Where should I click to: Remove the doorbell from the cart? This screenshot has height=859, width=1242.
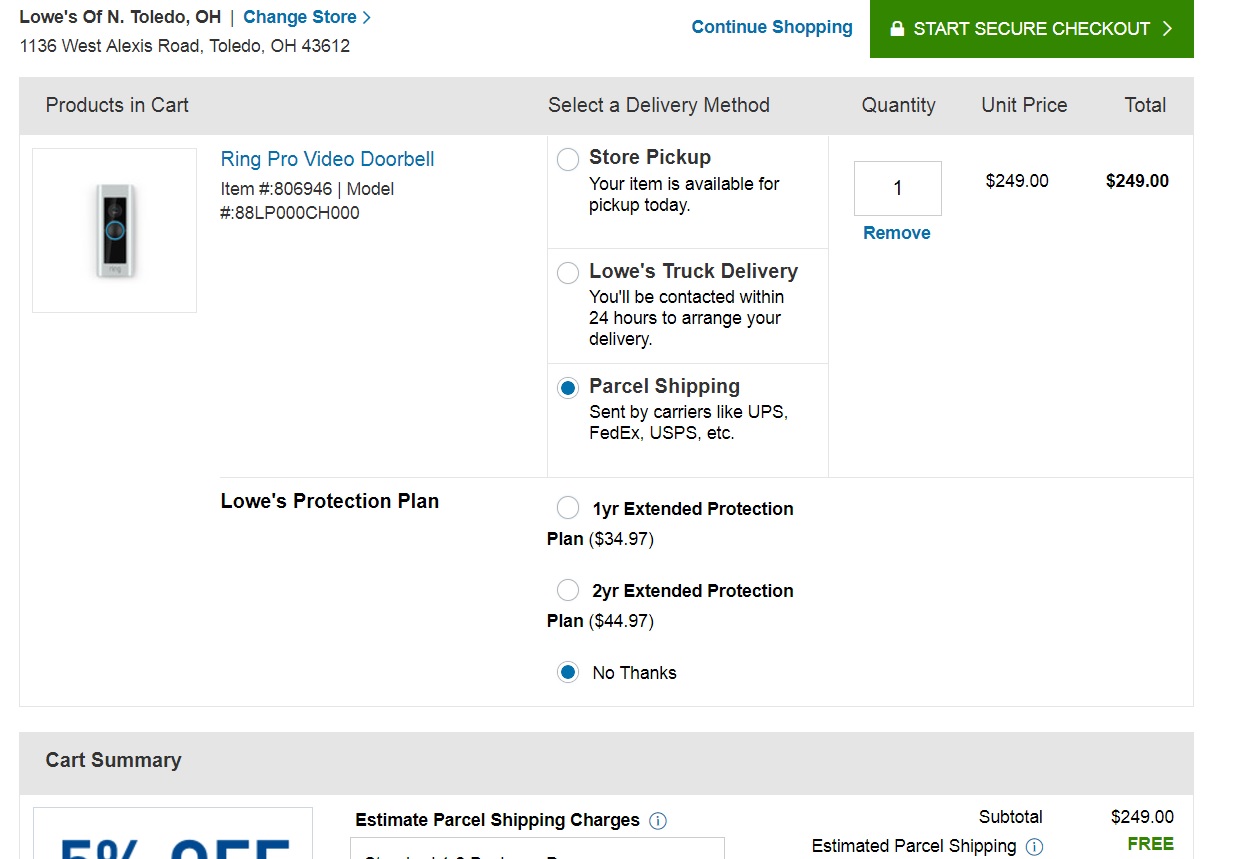(x=896, y=232)
